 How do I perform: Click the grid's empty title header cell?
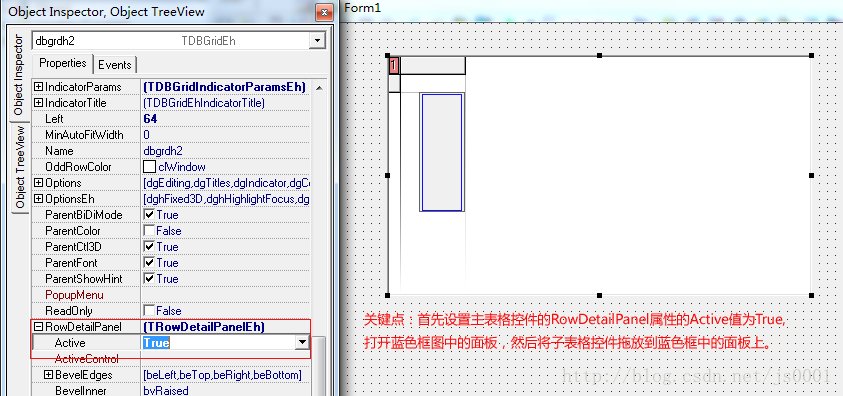point(433,66)
